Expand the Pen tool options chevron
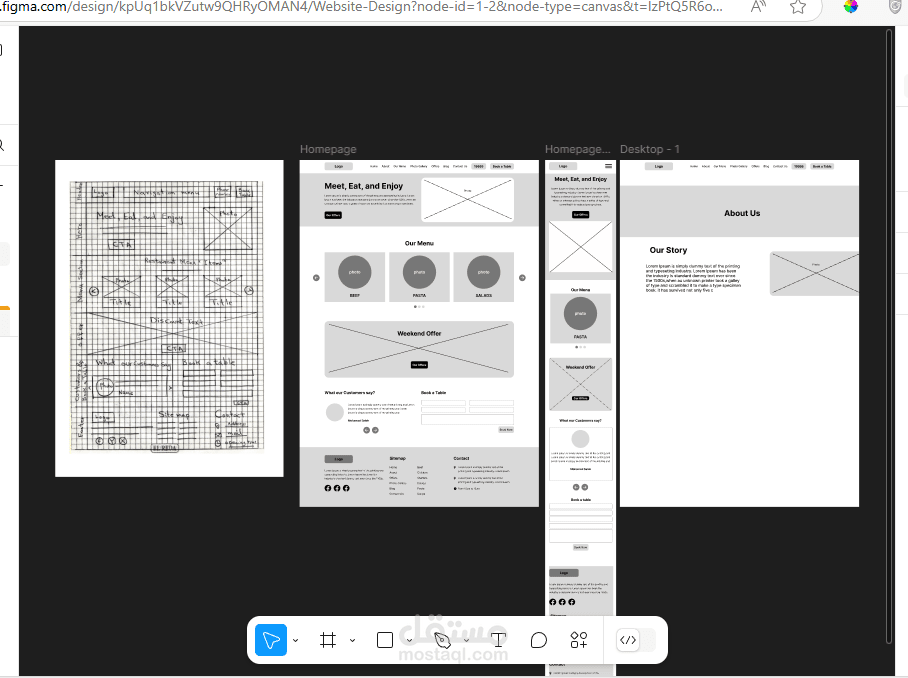The width and height of the screenshot is (908, 678). pyautogui.click(x=466, y=640)
